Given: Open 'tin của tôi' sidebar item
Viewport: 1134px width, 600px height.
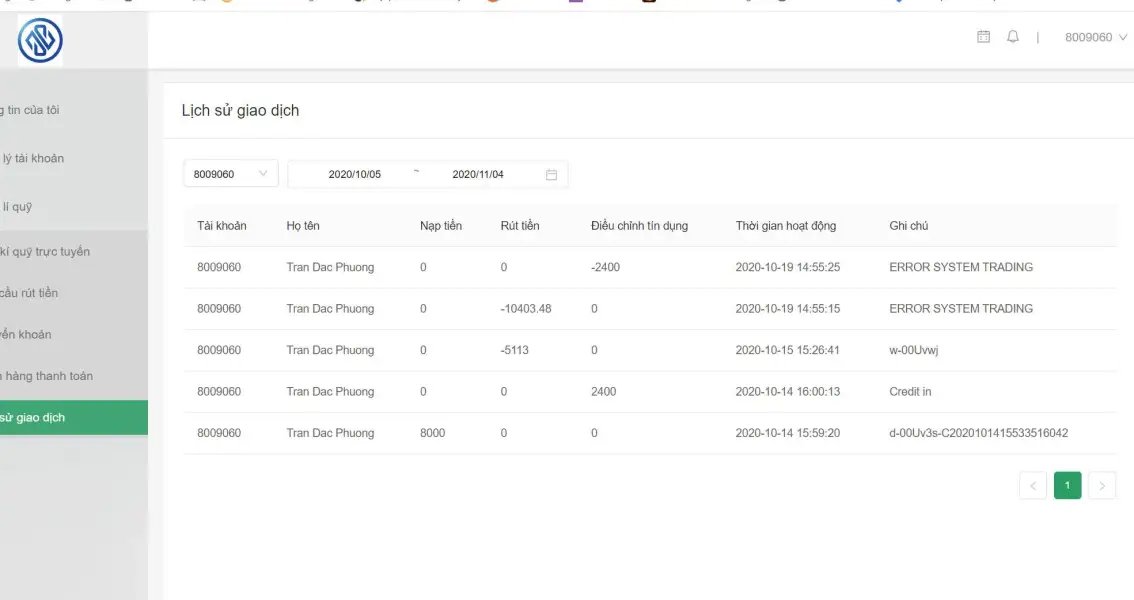Looking at the screenshot, I should point(33,110).
